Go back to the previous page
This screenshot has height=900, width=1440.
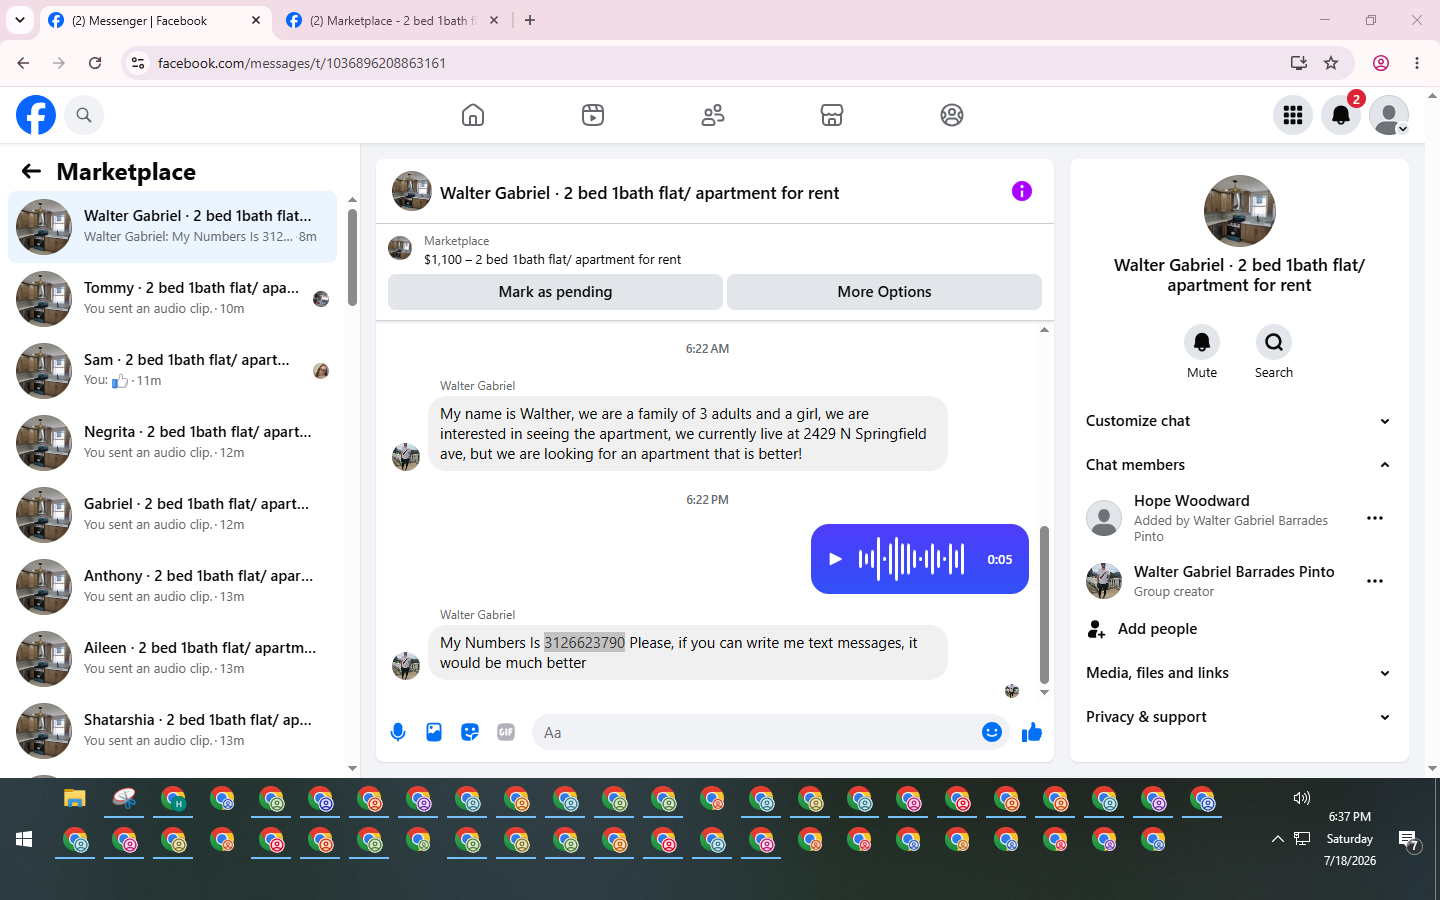pyautogui.click(x=23, y=63)
